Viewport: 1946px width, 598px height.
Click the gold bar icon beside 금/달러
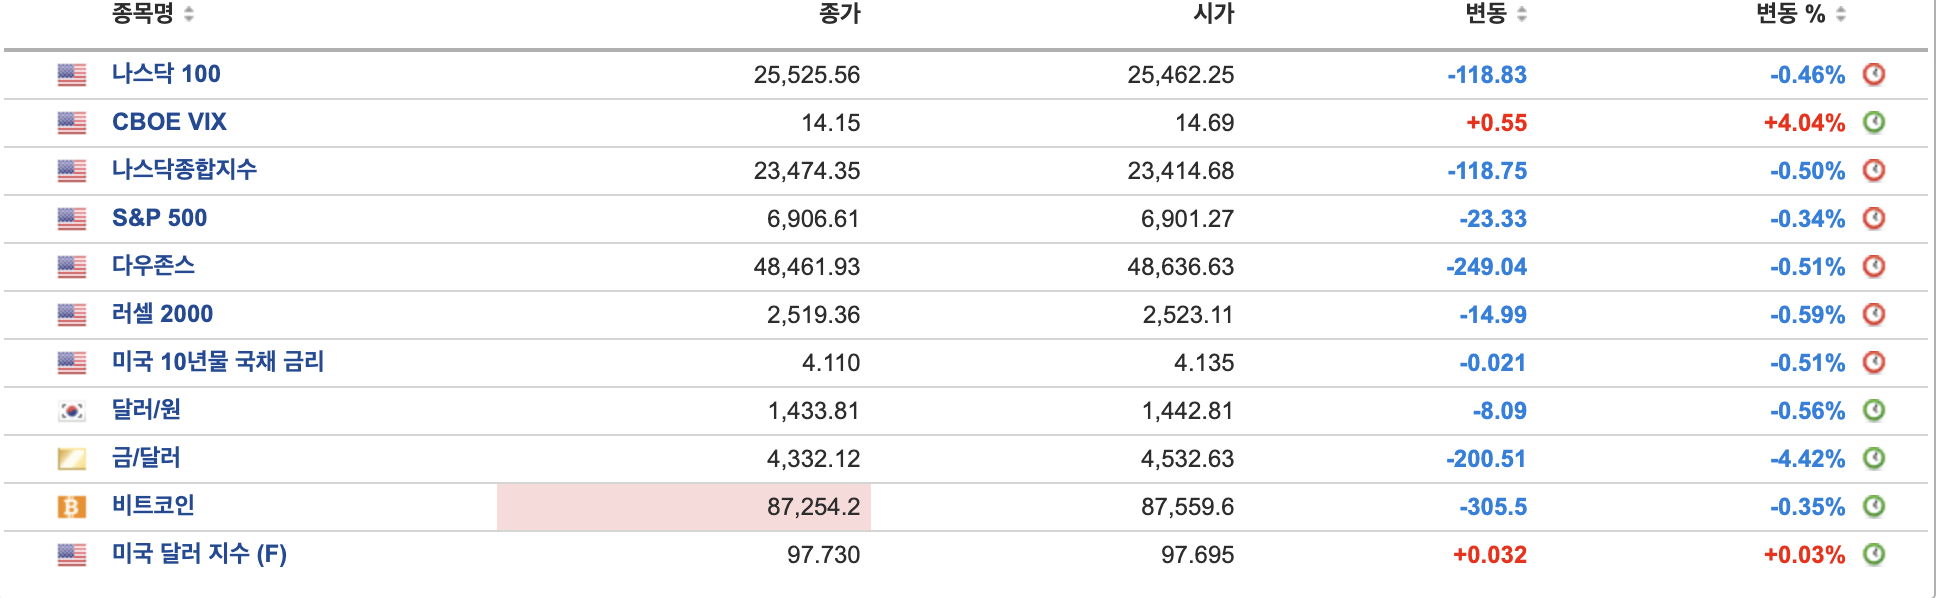point(71,459)
